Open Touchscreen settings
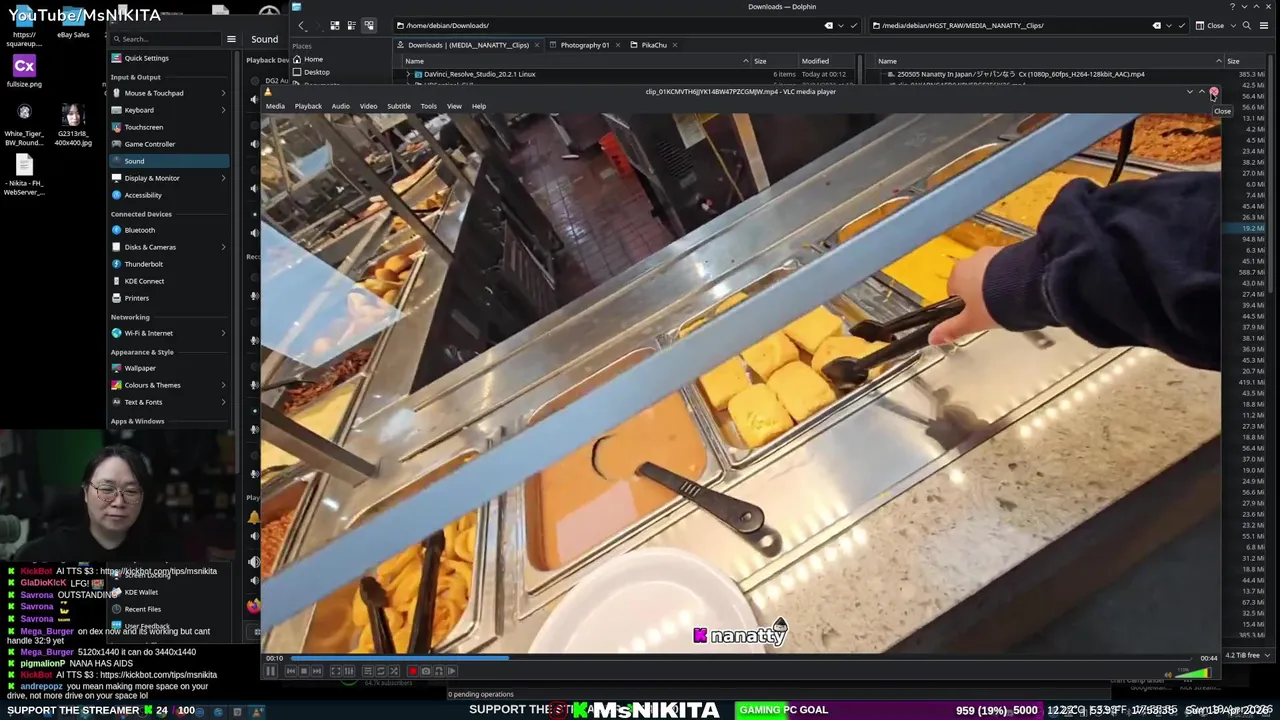This screenshot has height=720, width=1280. pyautogui.click(x=168, y=127)
